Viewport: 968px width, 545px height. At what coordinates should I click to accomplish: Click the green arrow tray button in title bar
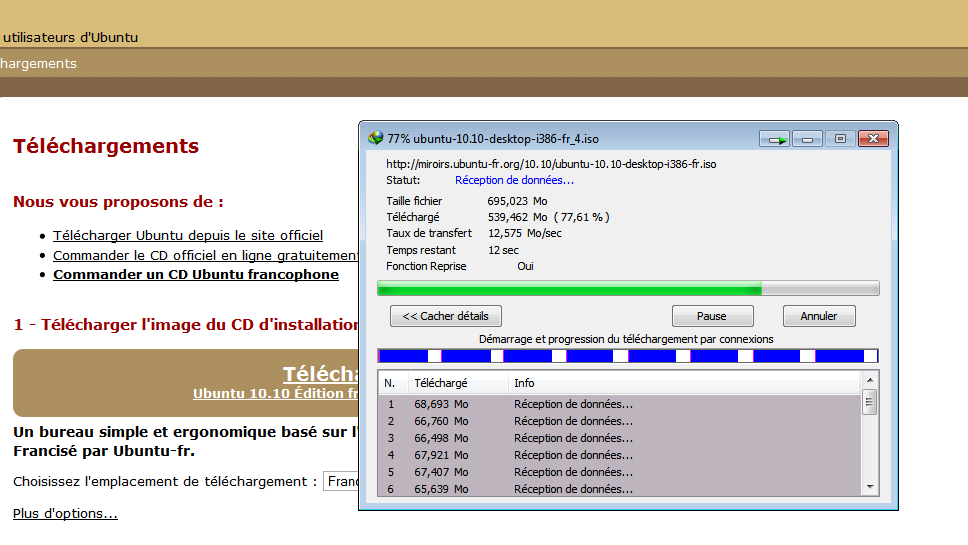(775, 139)
